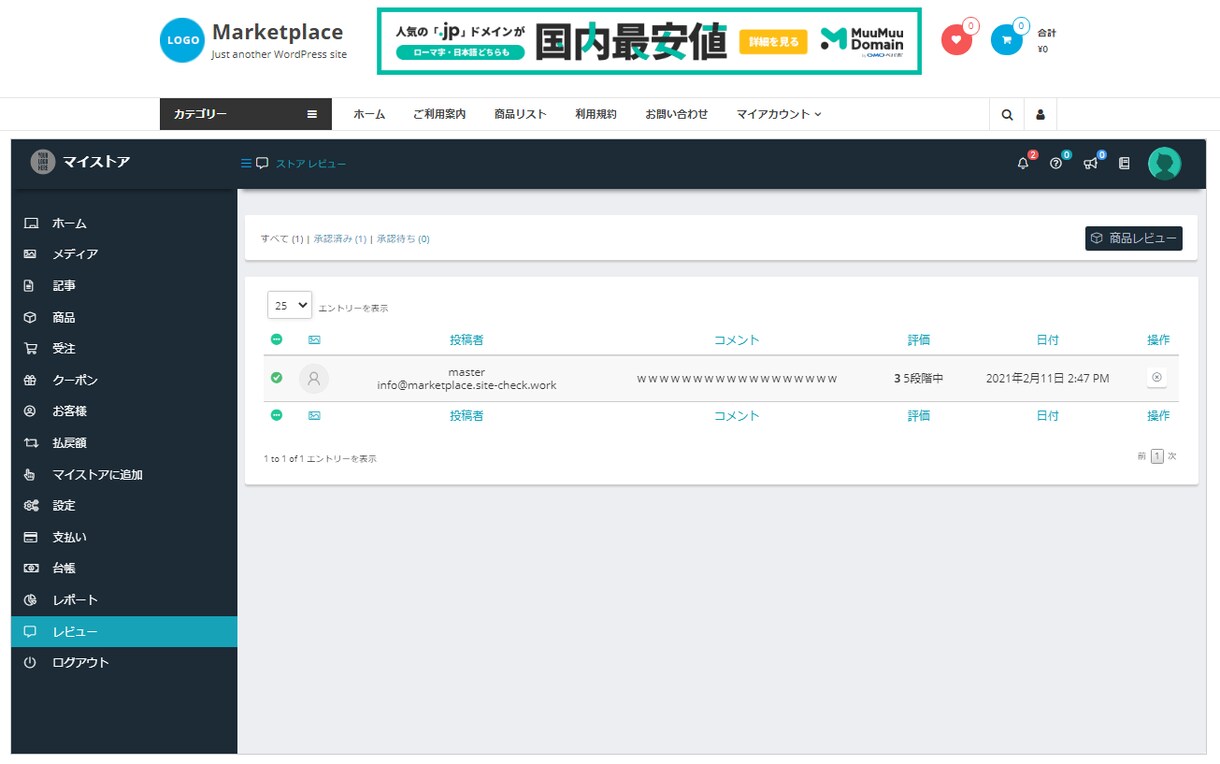Open マイストアに追加 in the sidebar
The height and width of the screenshot is (764, 1220).
124,474
